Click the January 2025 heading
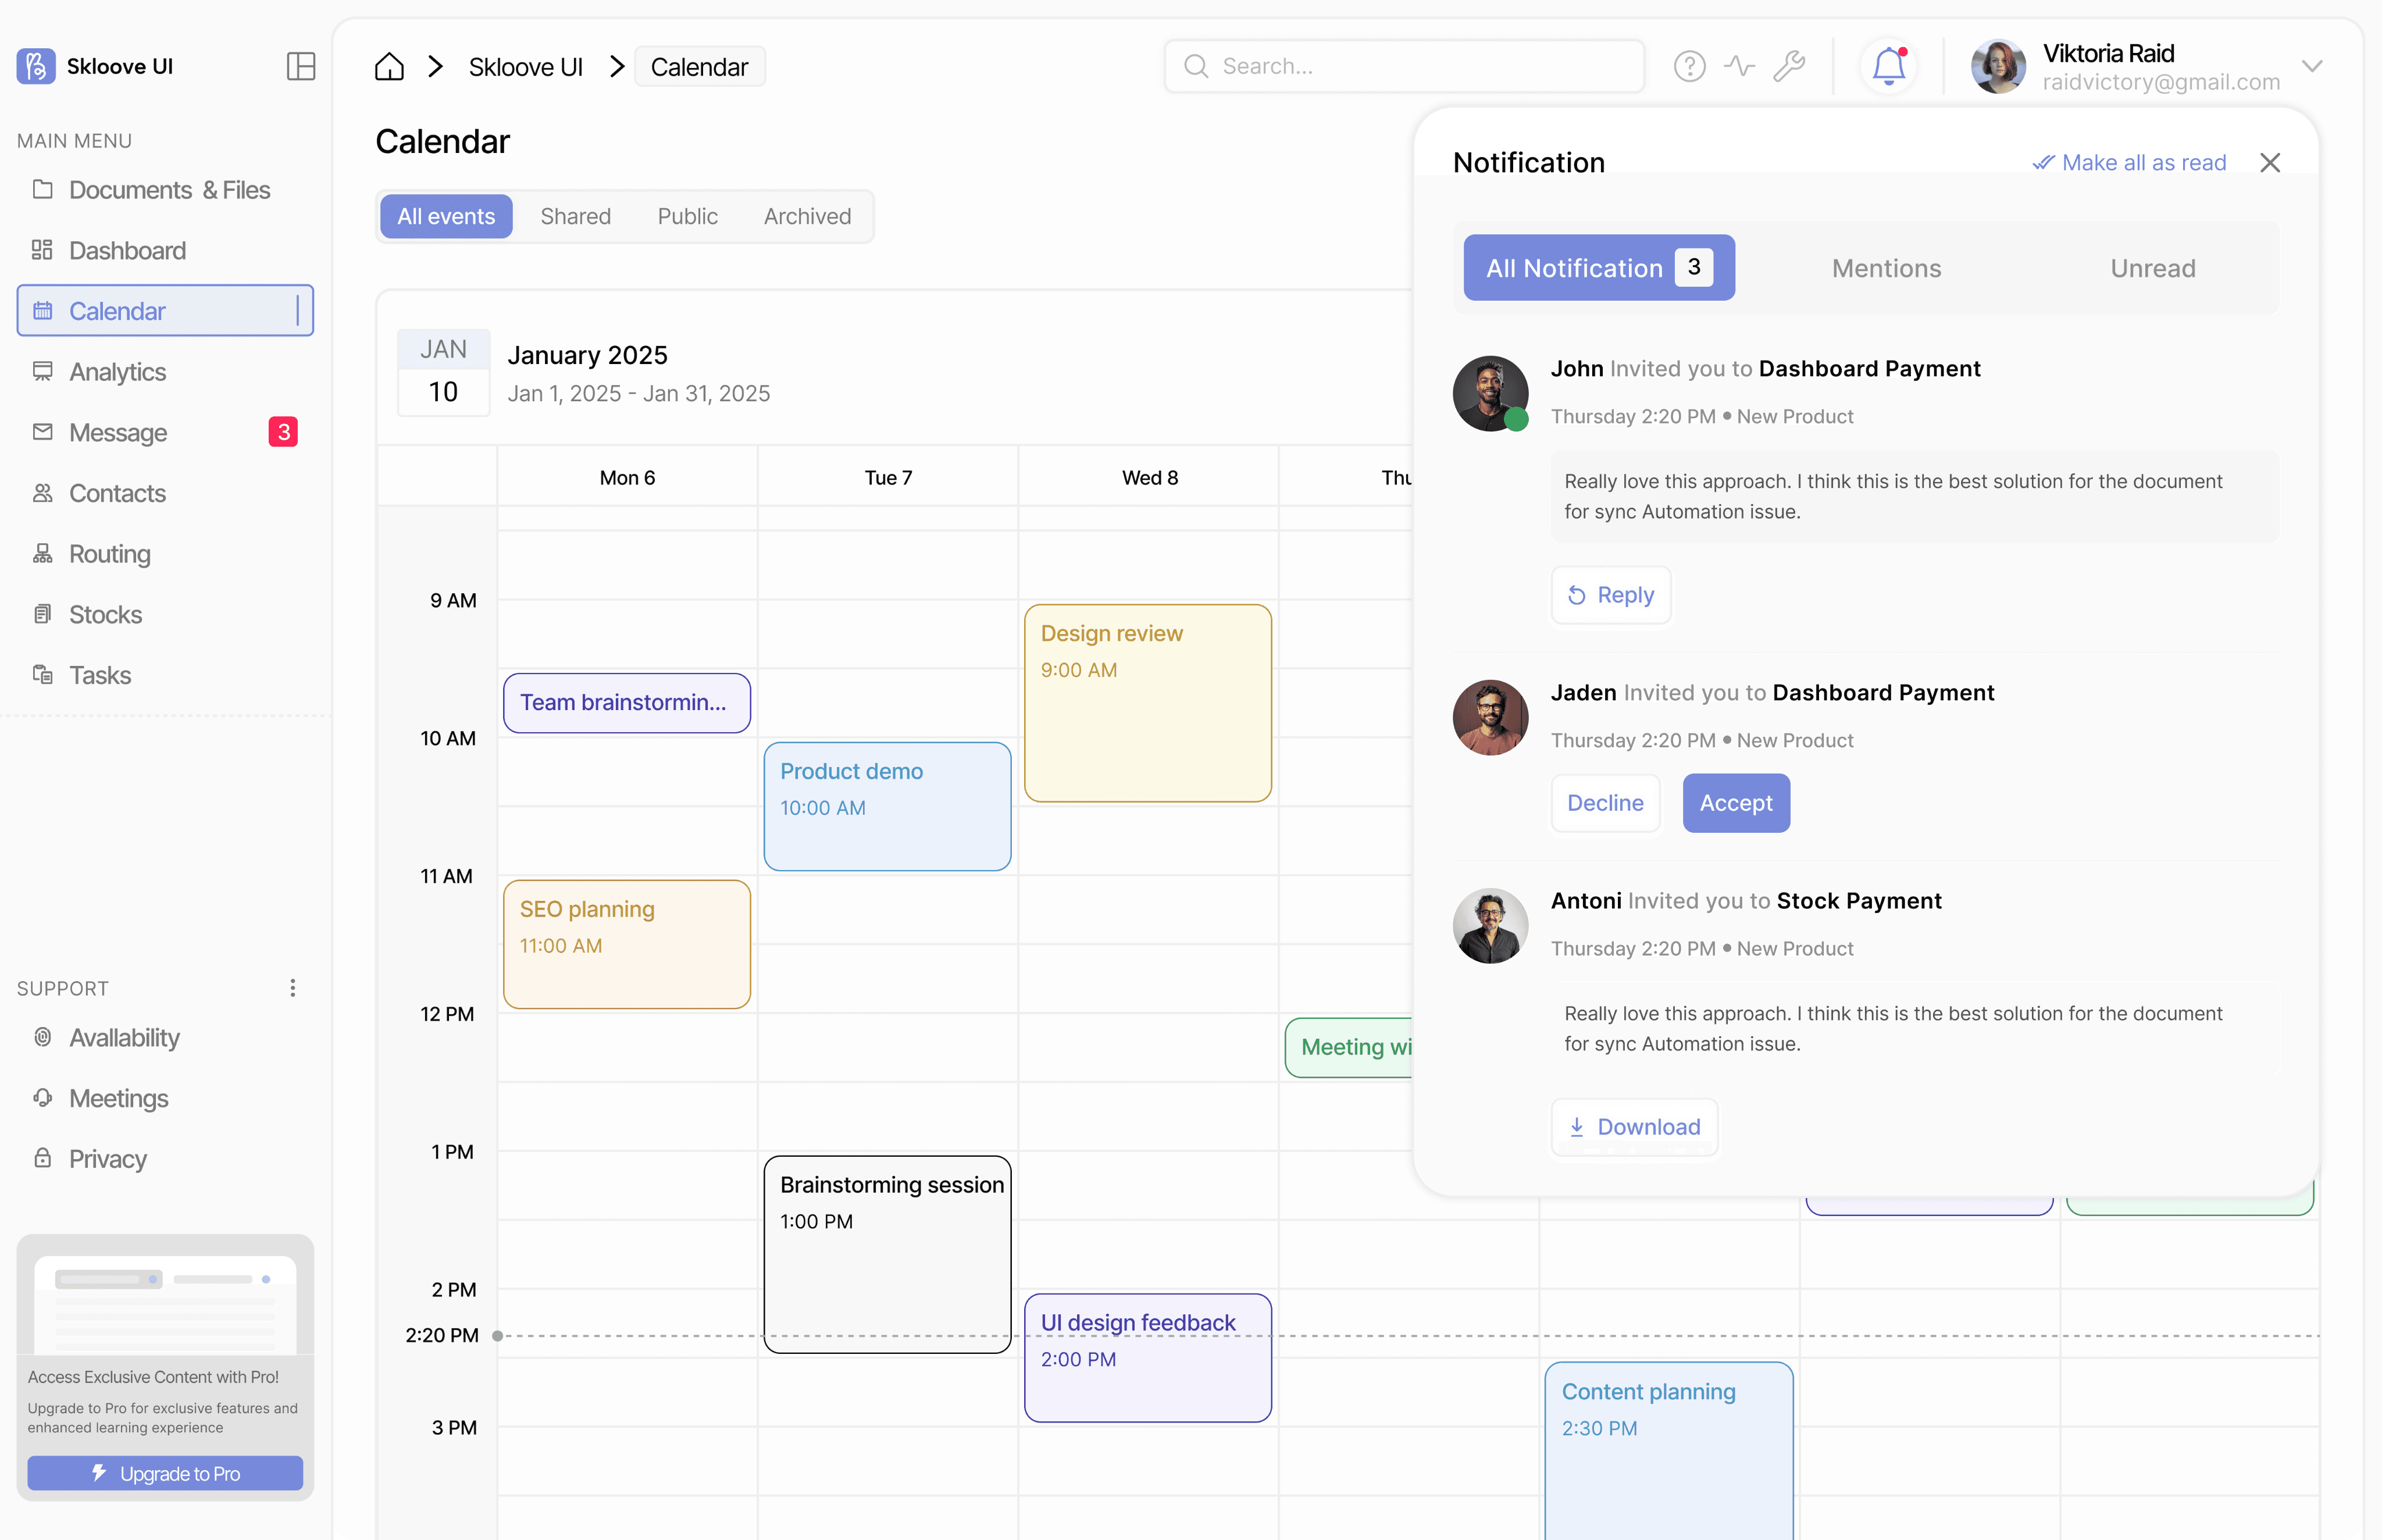The image size is (2382, 1540). pos(587,355)
